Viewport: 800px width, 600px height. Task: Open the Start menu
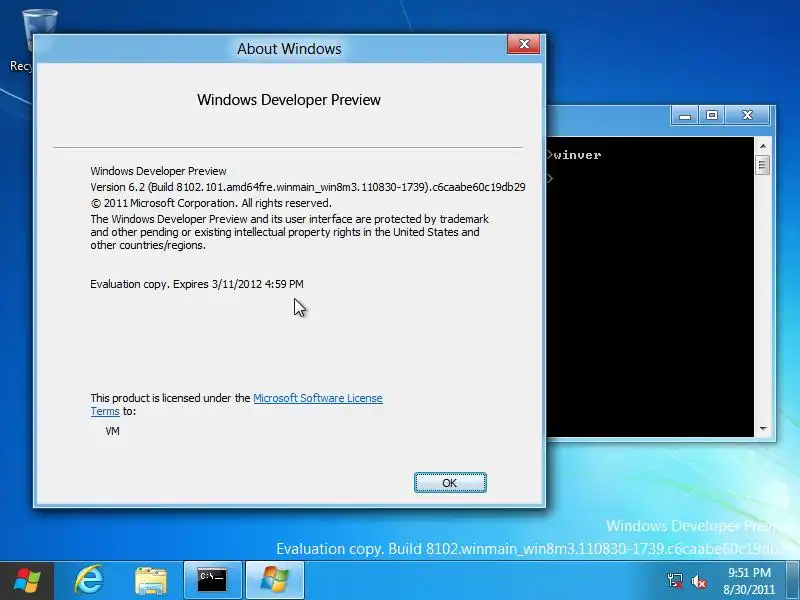coord(27,581)
